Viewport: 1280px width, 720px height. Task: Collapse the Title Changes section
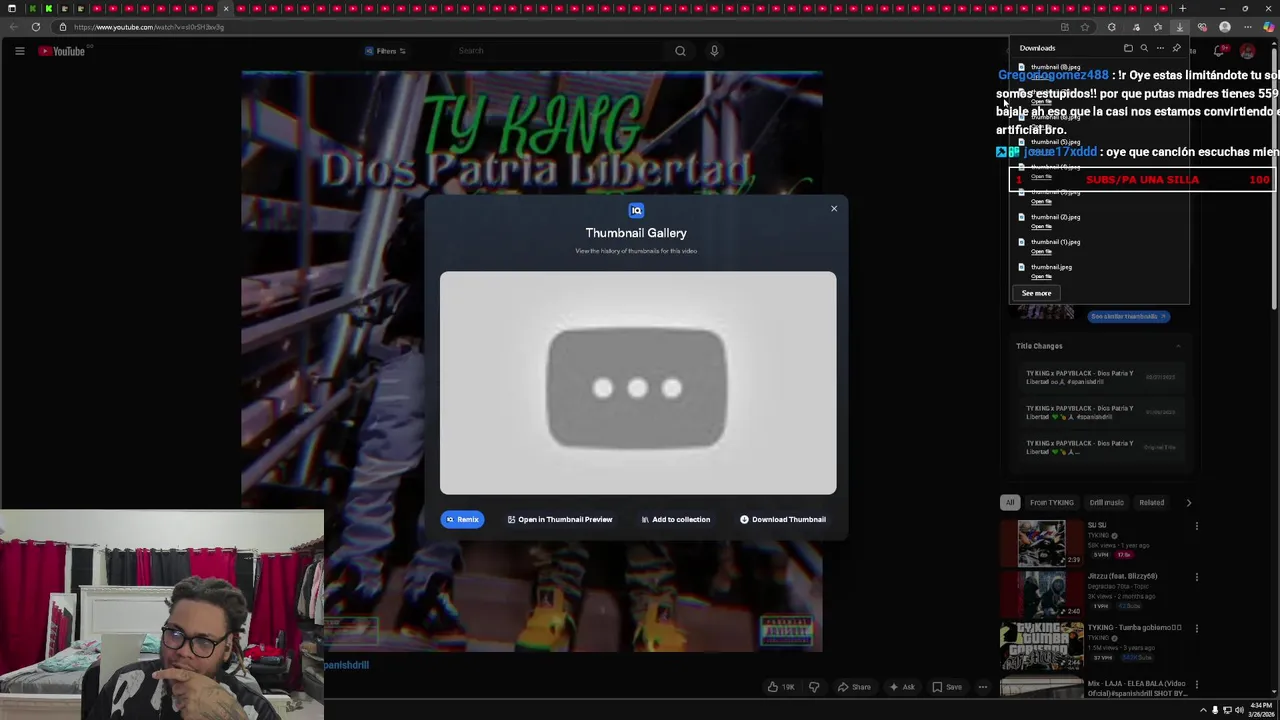pos(1178,346)
